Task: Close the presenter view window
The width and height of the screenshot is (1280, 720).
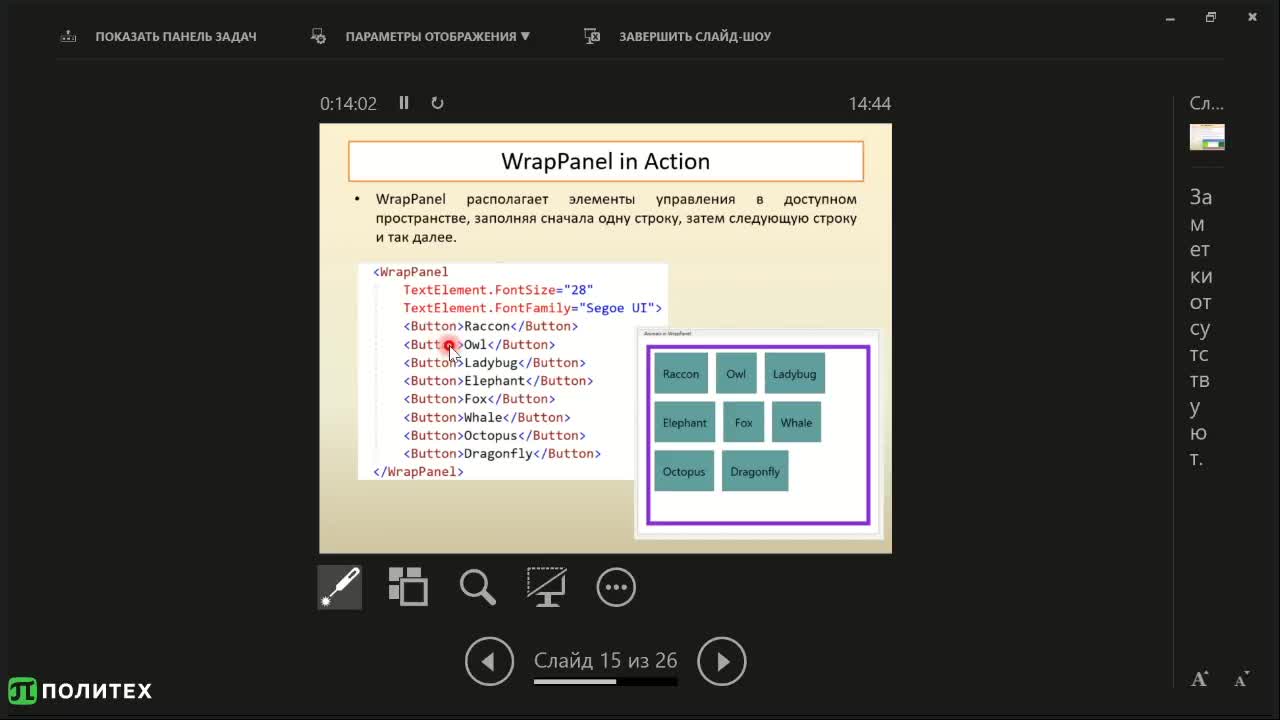Action: [1252, 18]
